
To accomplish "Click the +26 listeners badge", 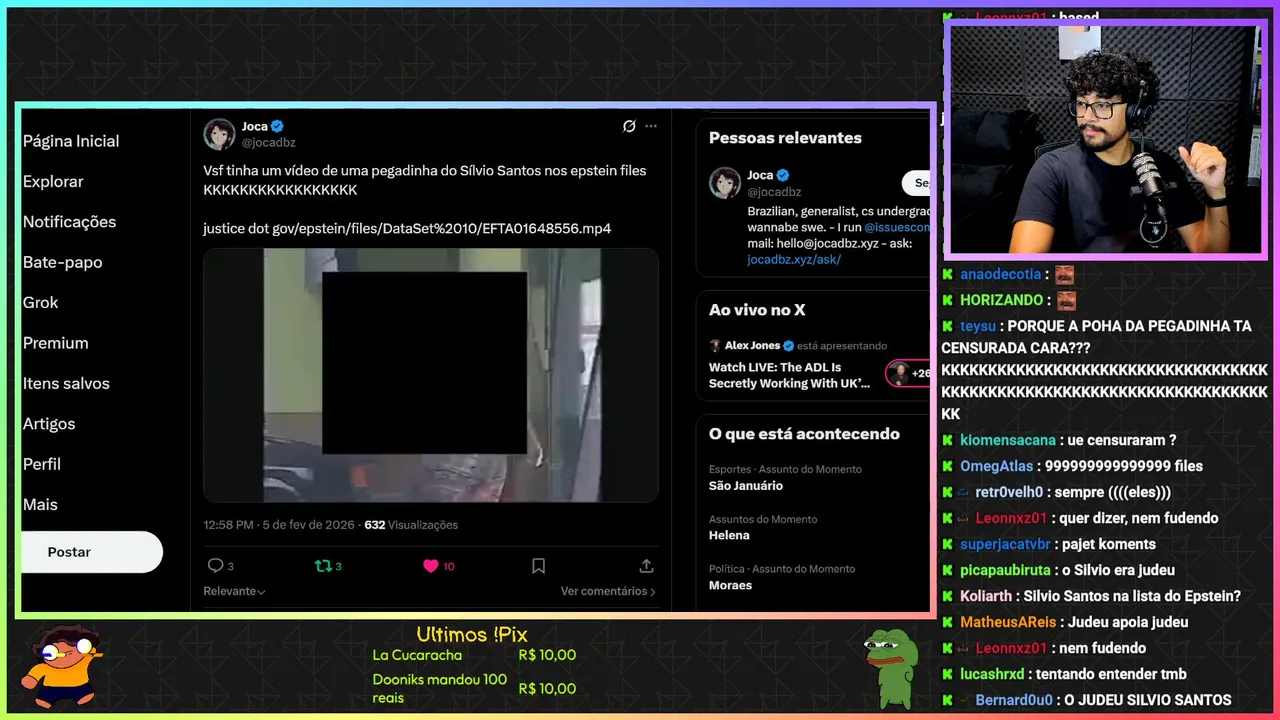I will (908, 374).
